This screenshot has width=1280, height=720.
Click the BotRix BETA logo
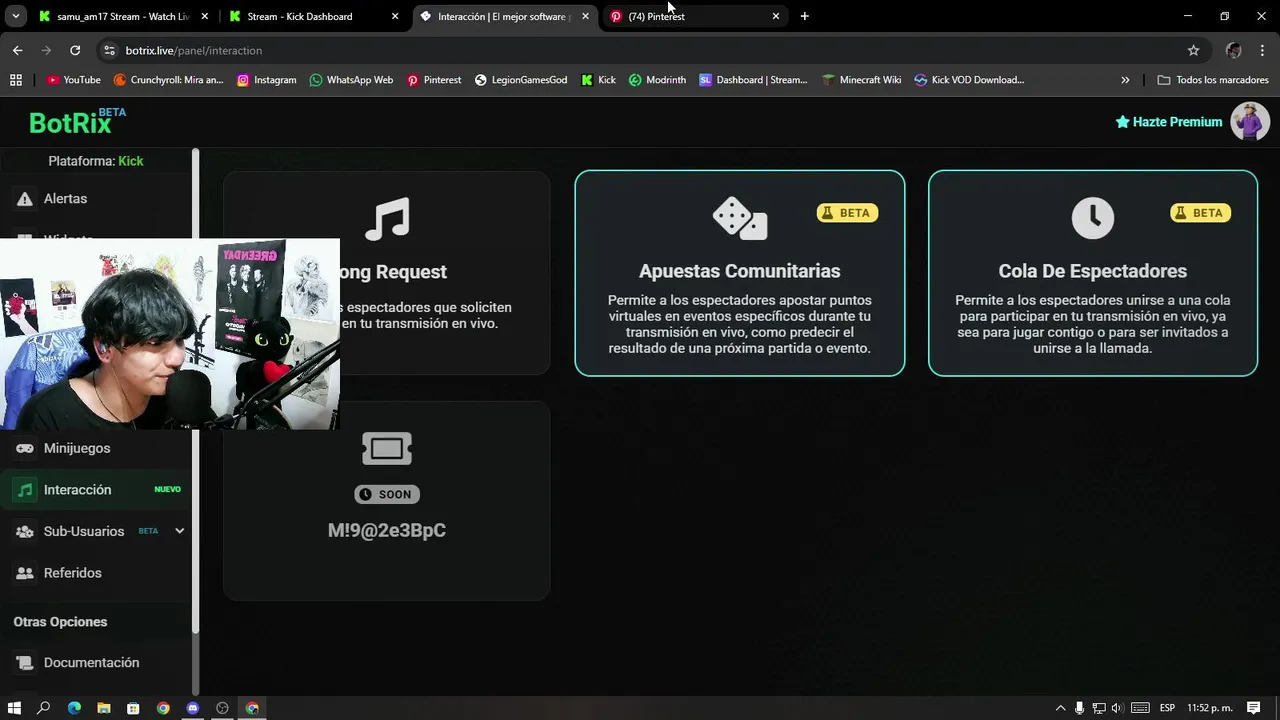(78, 121)
